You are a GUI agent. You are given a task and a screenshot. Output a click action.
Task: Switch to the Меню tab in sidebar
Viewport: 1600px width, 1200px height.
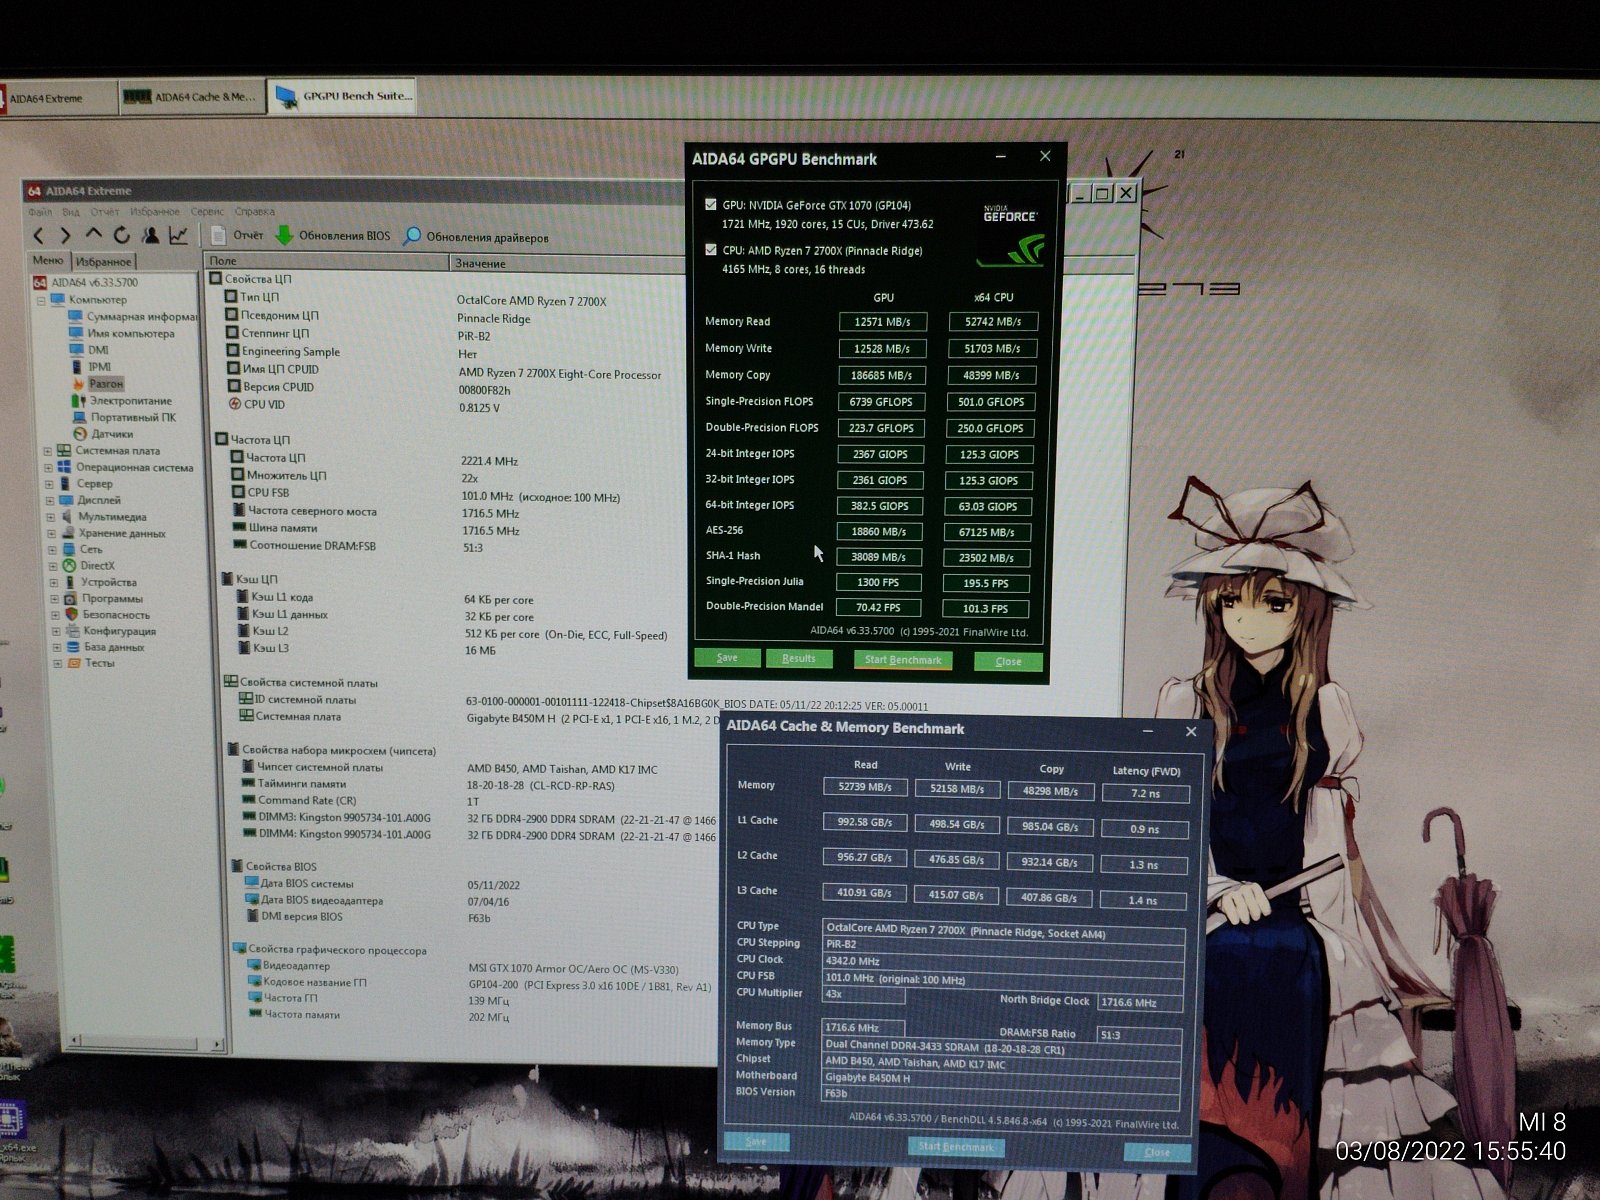[x=48, y=260]
